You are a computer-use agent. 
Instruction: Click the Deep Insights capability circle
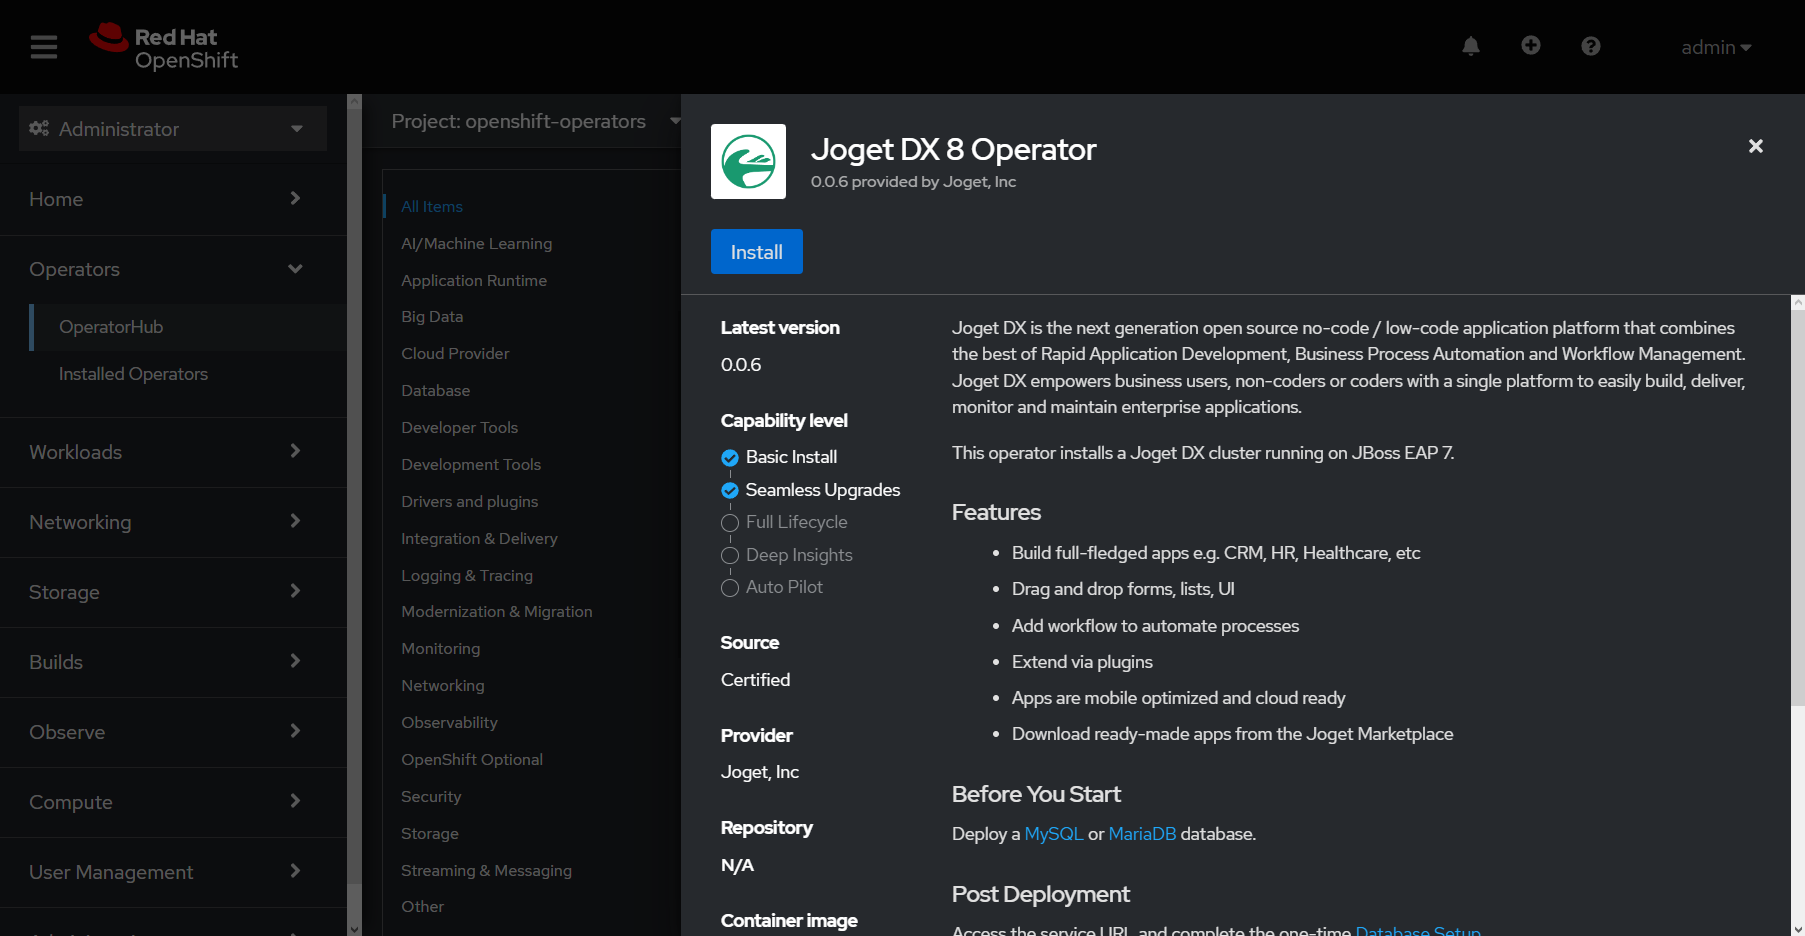tap(730, 556)
